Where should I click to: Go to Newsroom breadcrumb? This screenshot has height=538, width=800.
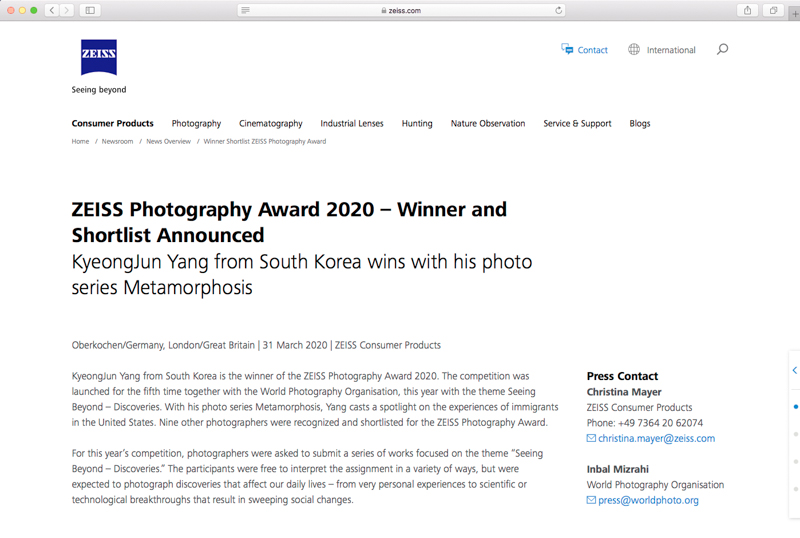(117, 141)
